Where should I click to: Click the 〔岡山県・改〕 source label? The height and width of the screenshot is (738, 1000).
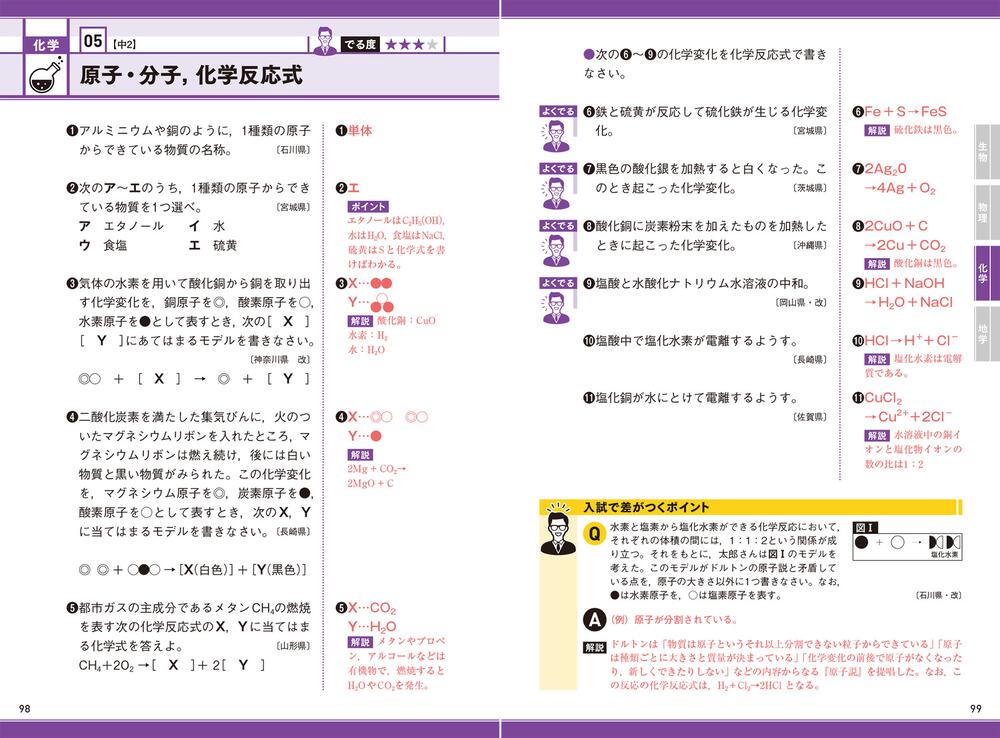click(x=801, y=302)
